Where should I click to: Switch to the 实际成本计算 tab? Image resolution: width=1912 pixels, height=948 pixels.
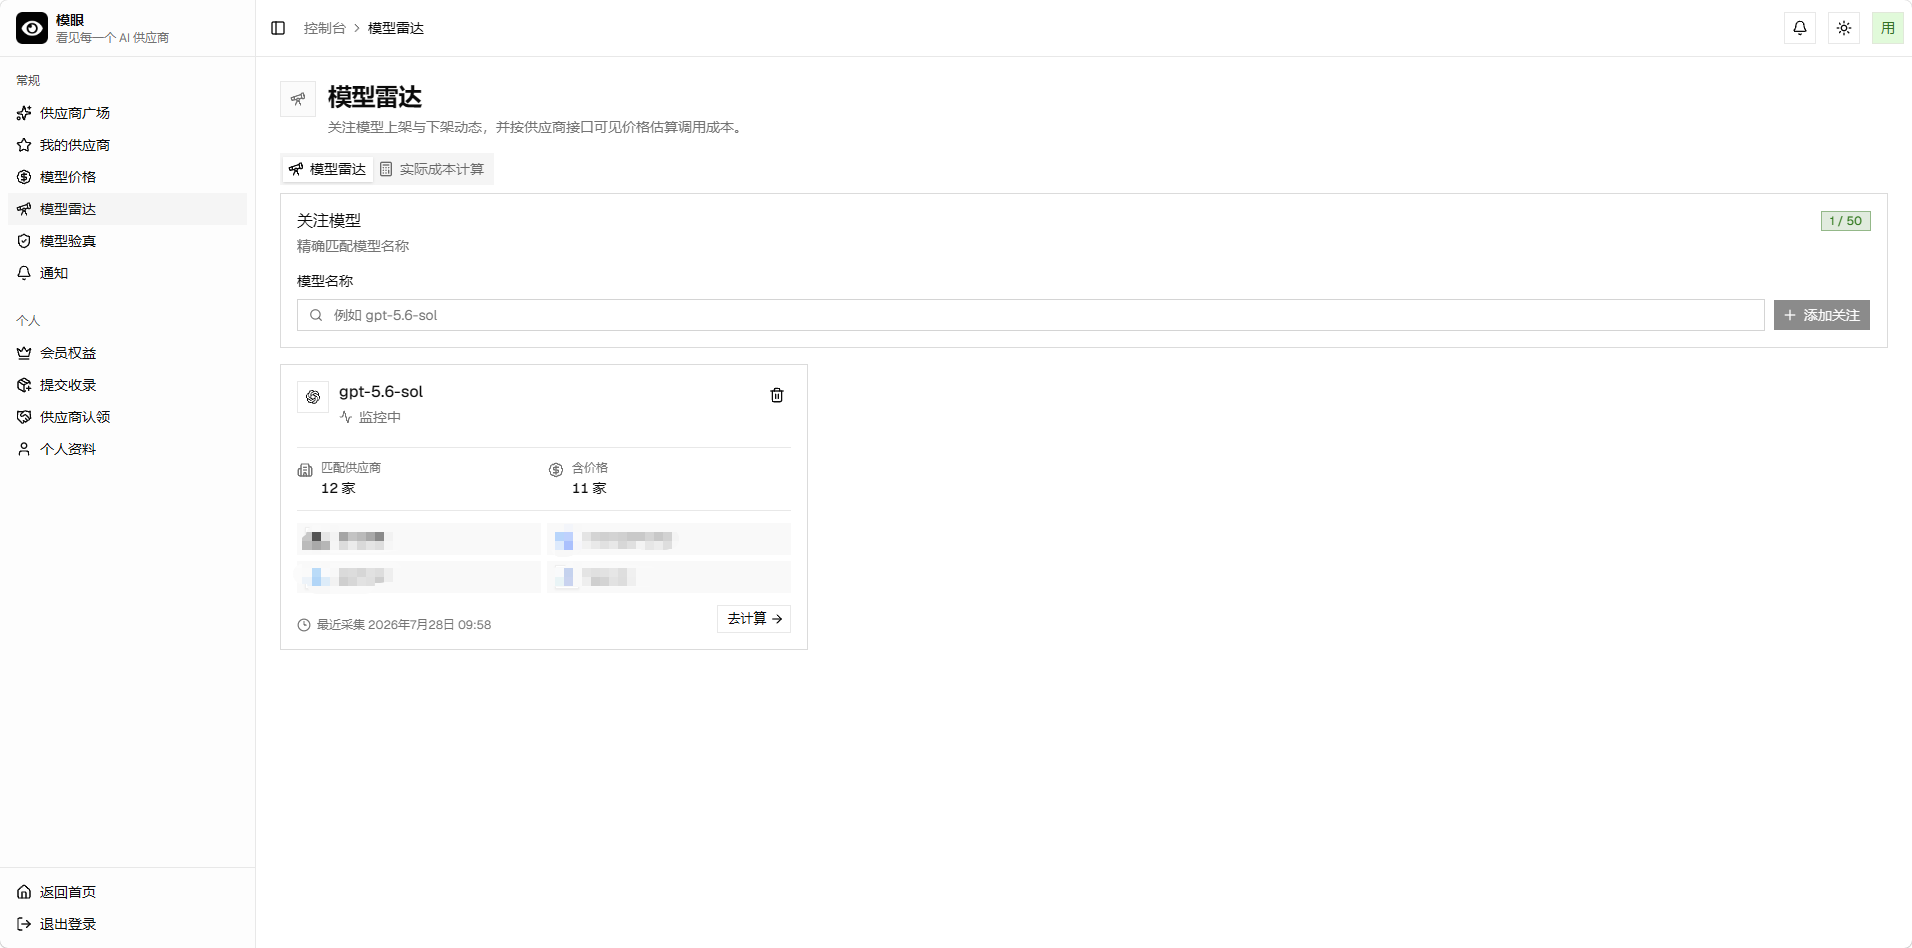point(432,169)
